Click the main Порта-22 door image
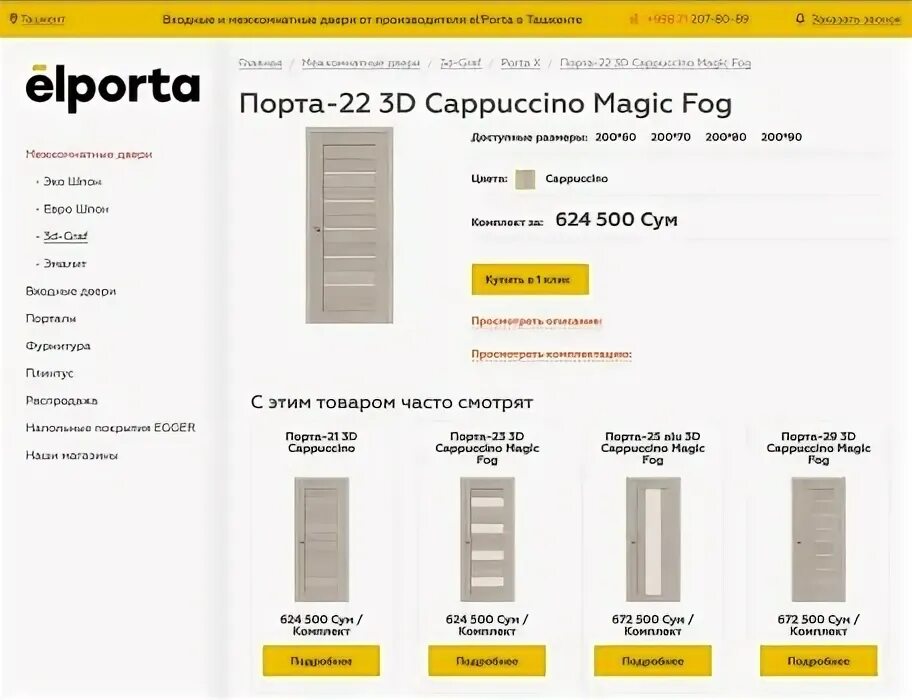912x700 pixels. 350,225
